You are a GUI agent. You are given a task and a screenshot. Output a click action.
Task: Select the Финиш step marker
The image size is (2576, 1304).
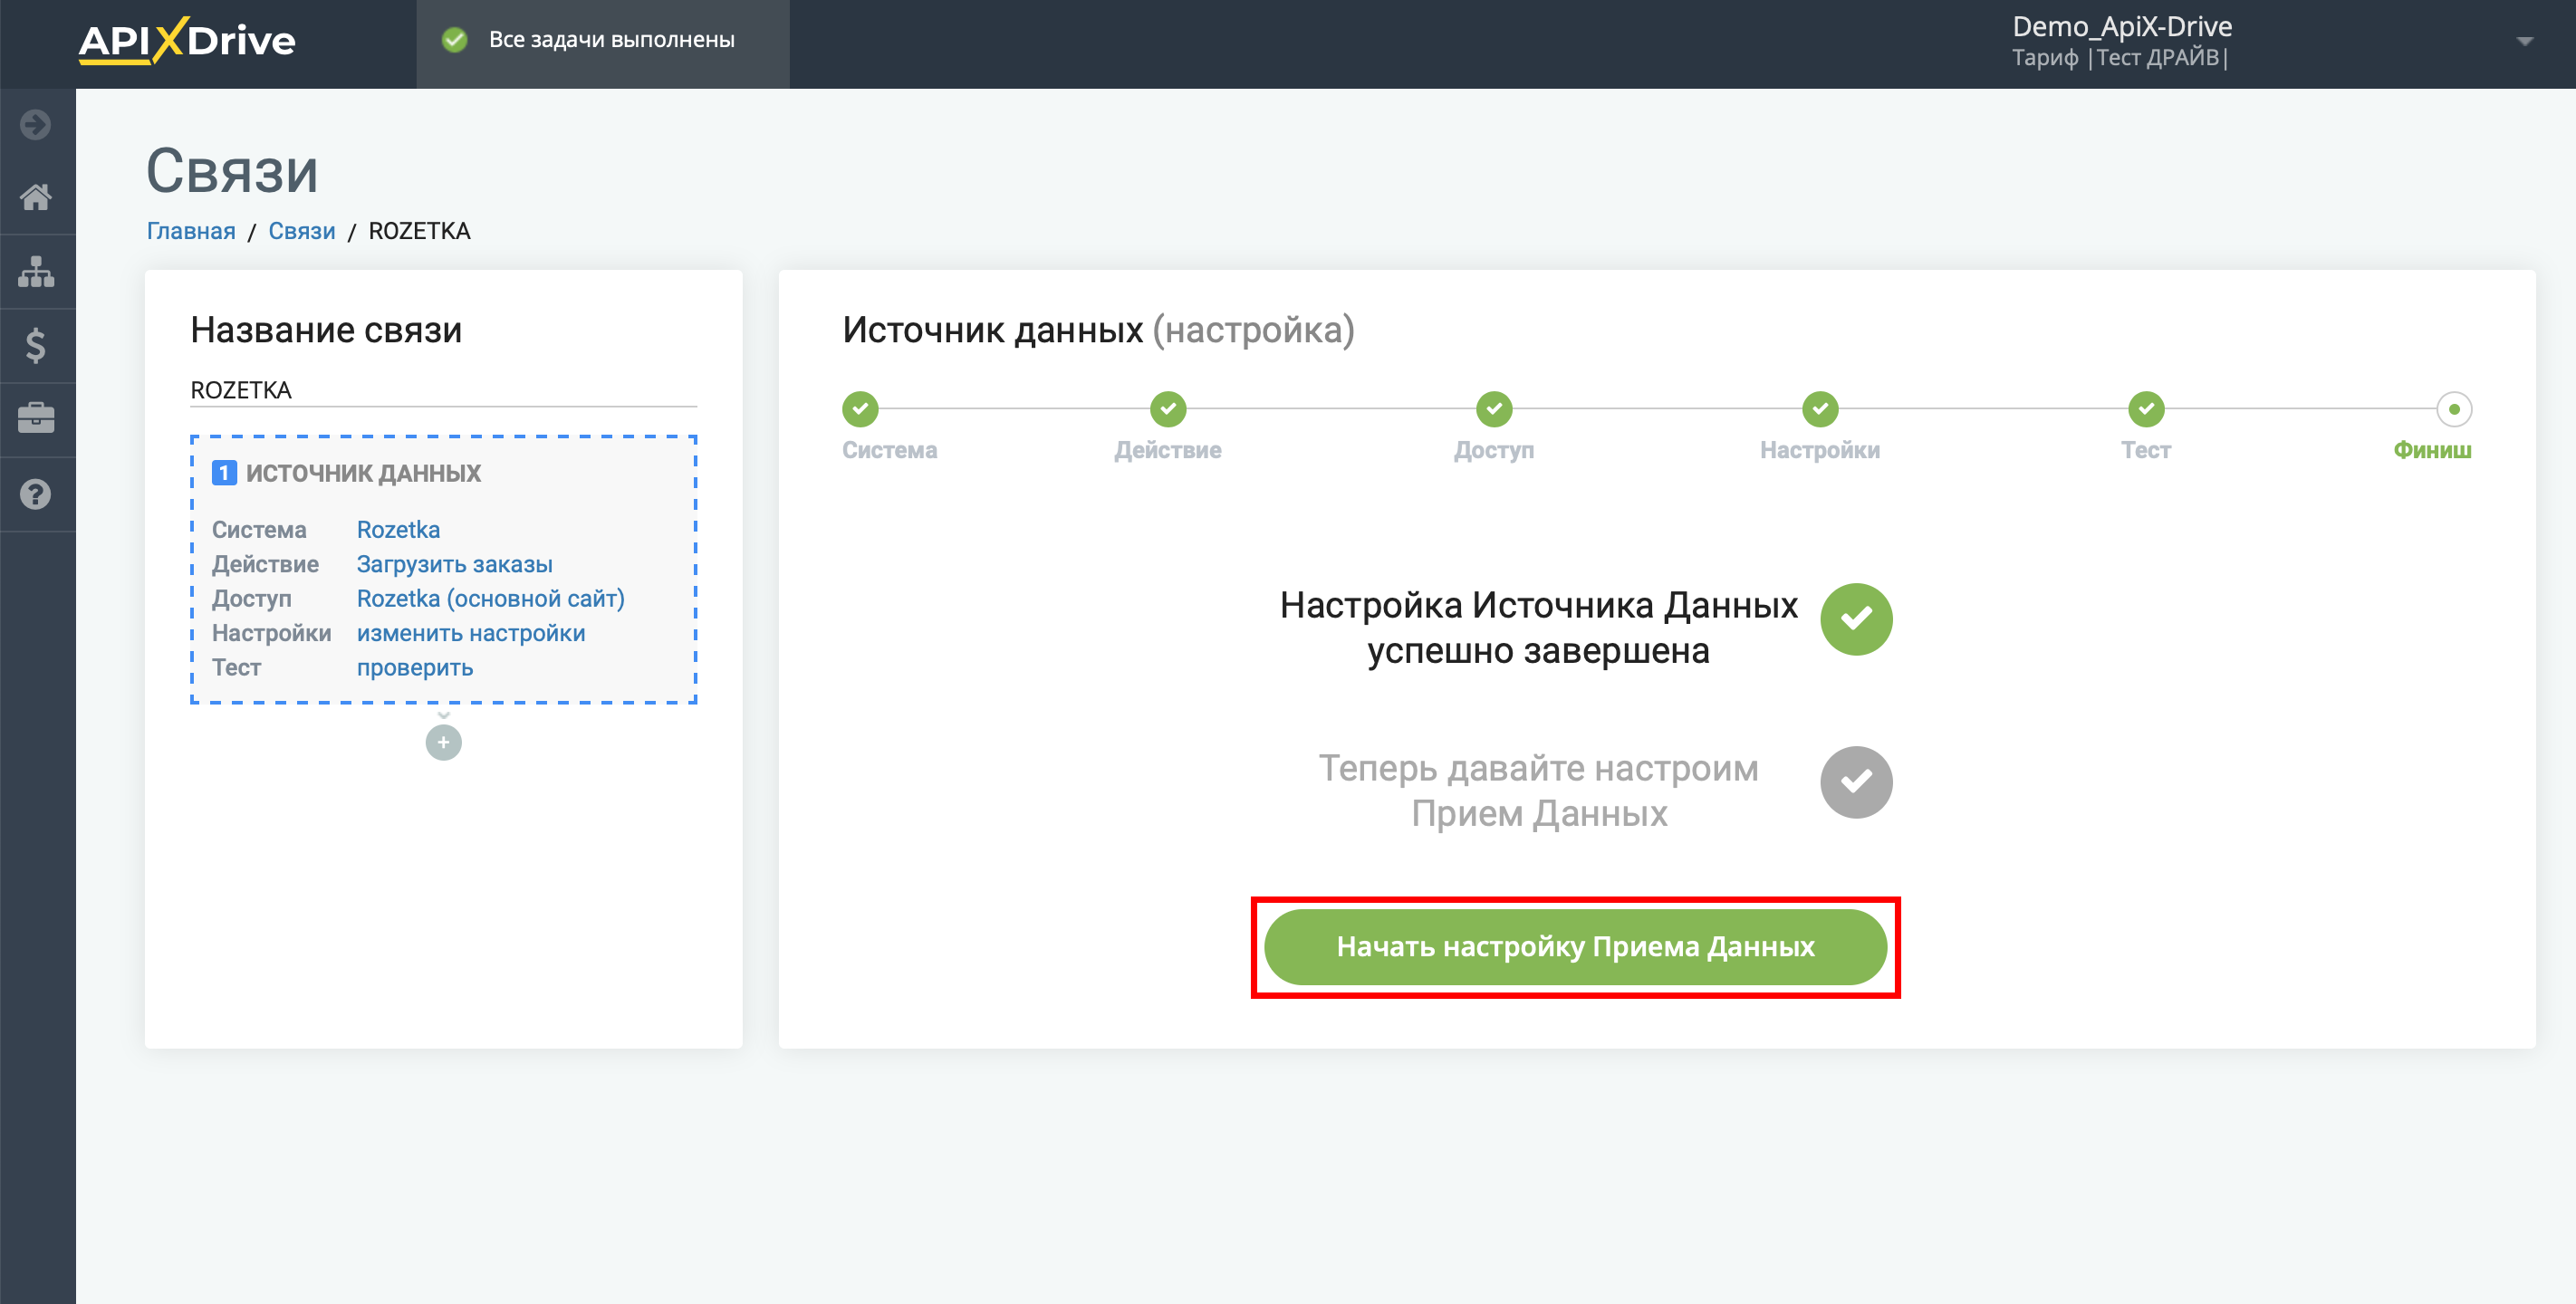click(x=2454, y=409)
